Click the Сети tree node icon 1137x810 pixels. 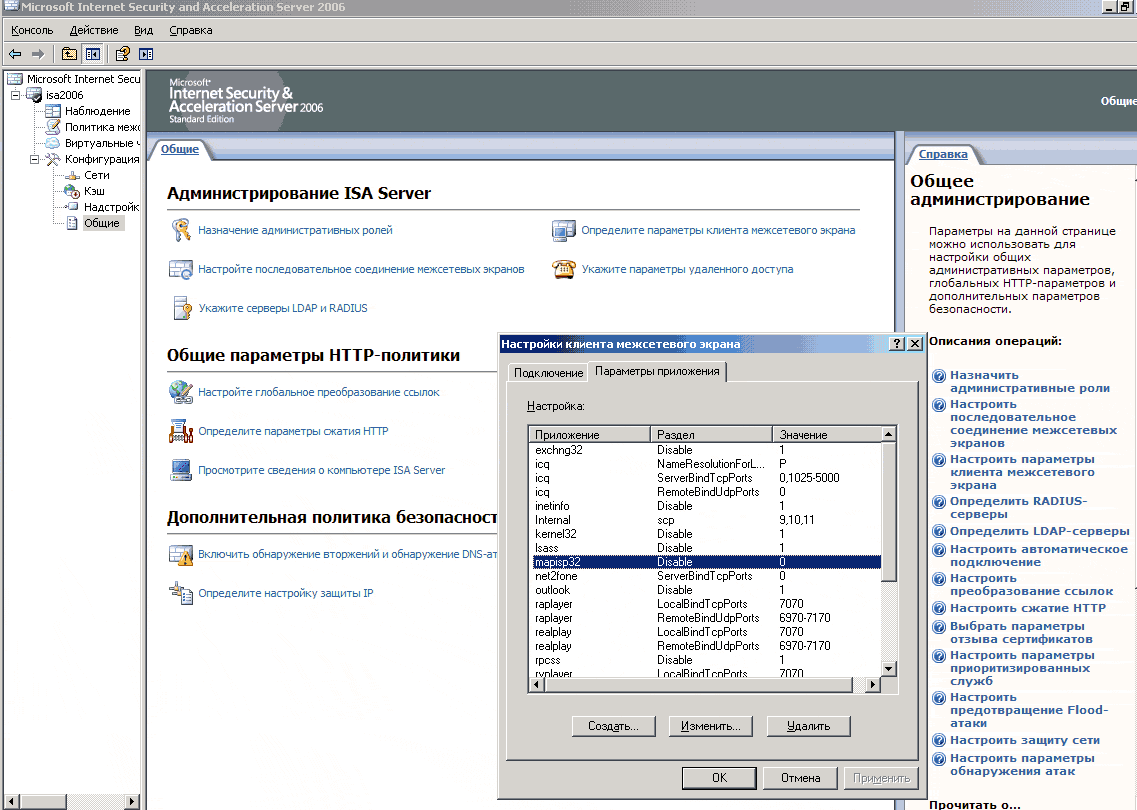(72, 175)
